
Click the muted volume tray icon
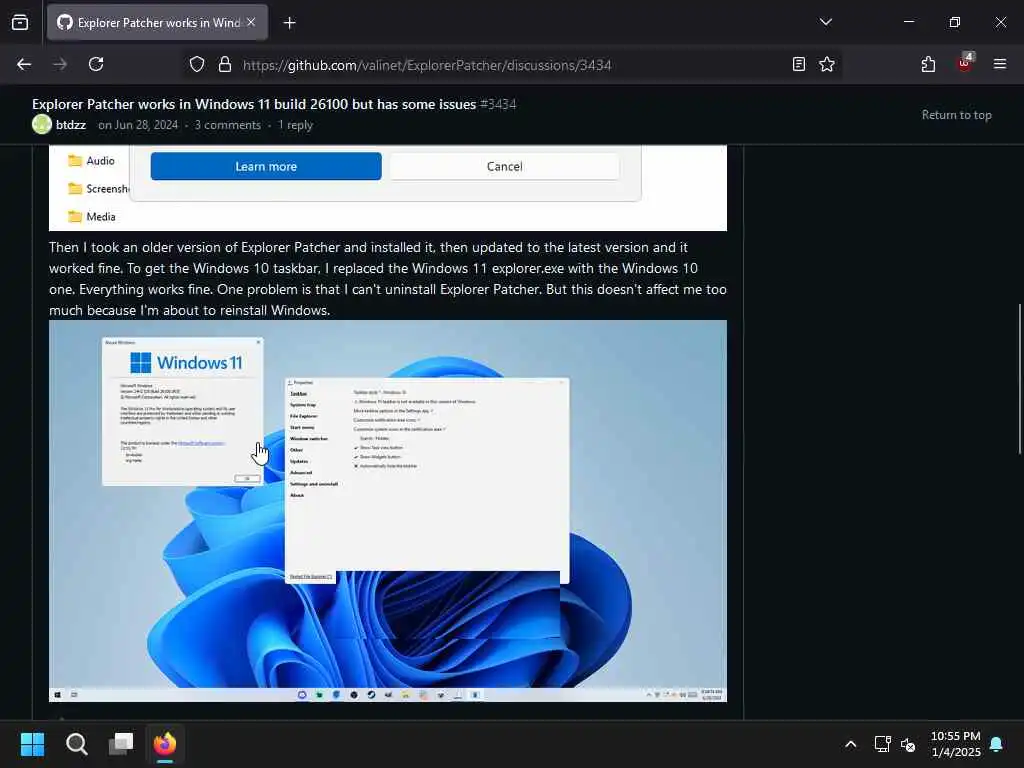pyautogui.click(x=908, y=744)
